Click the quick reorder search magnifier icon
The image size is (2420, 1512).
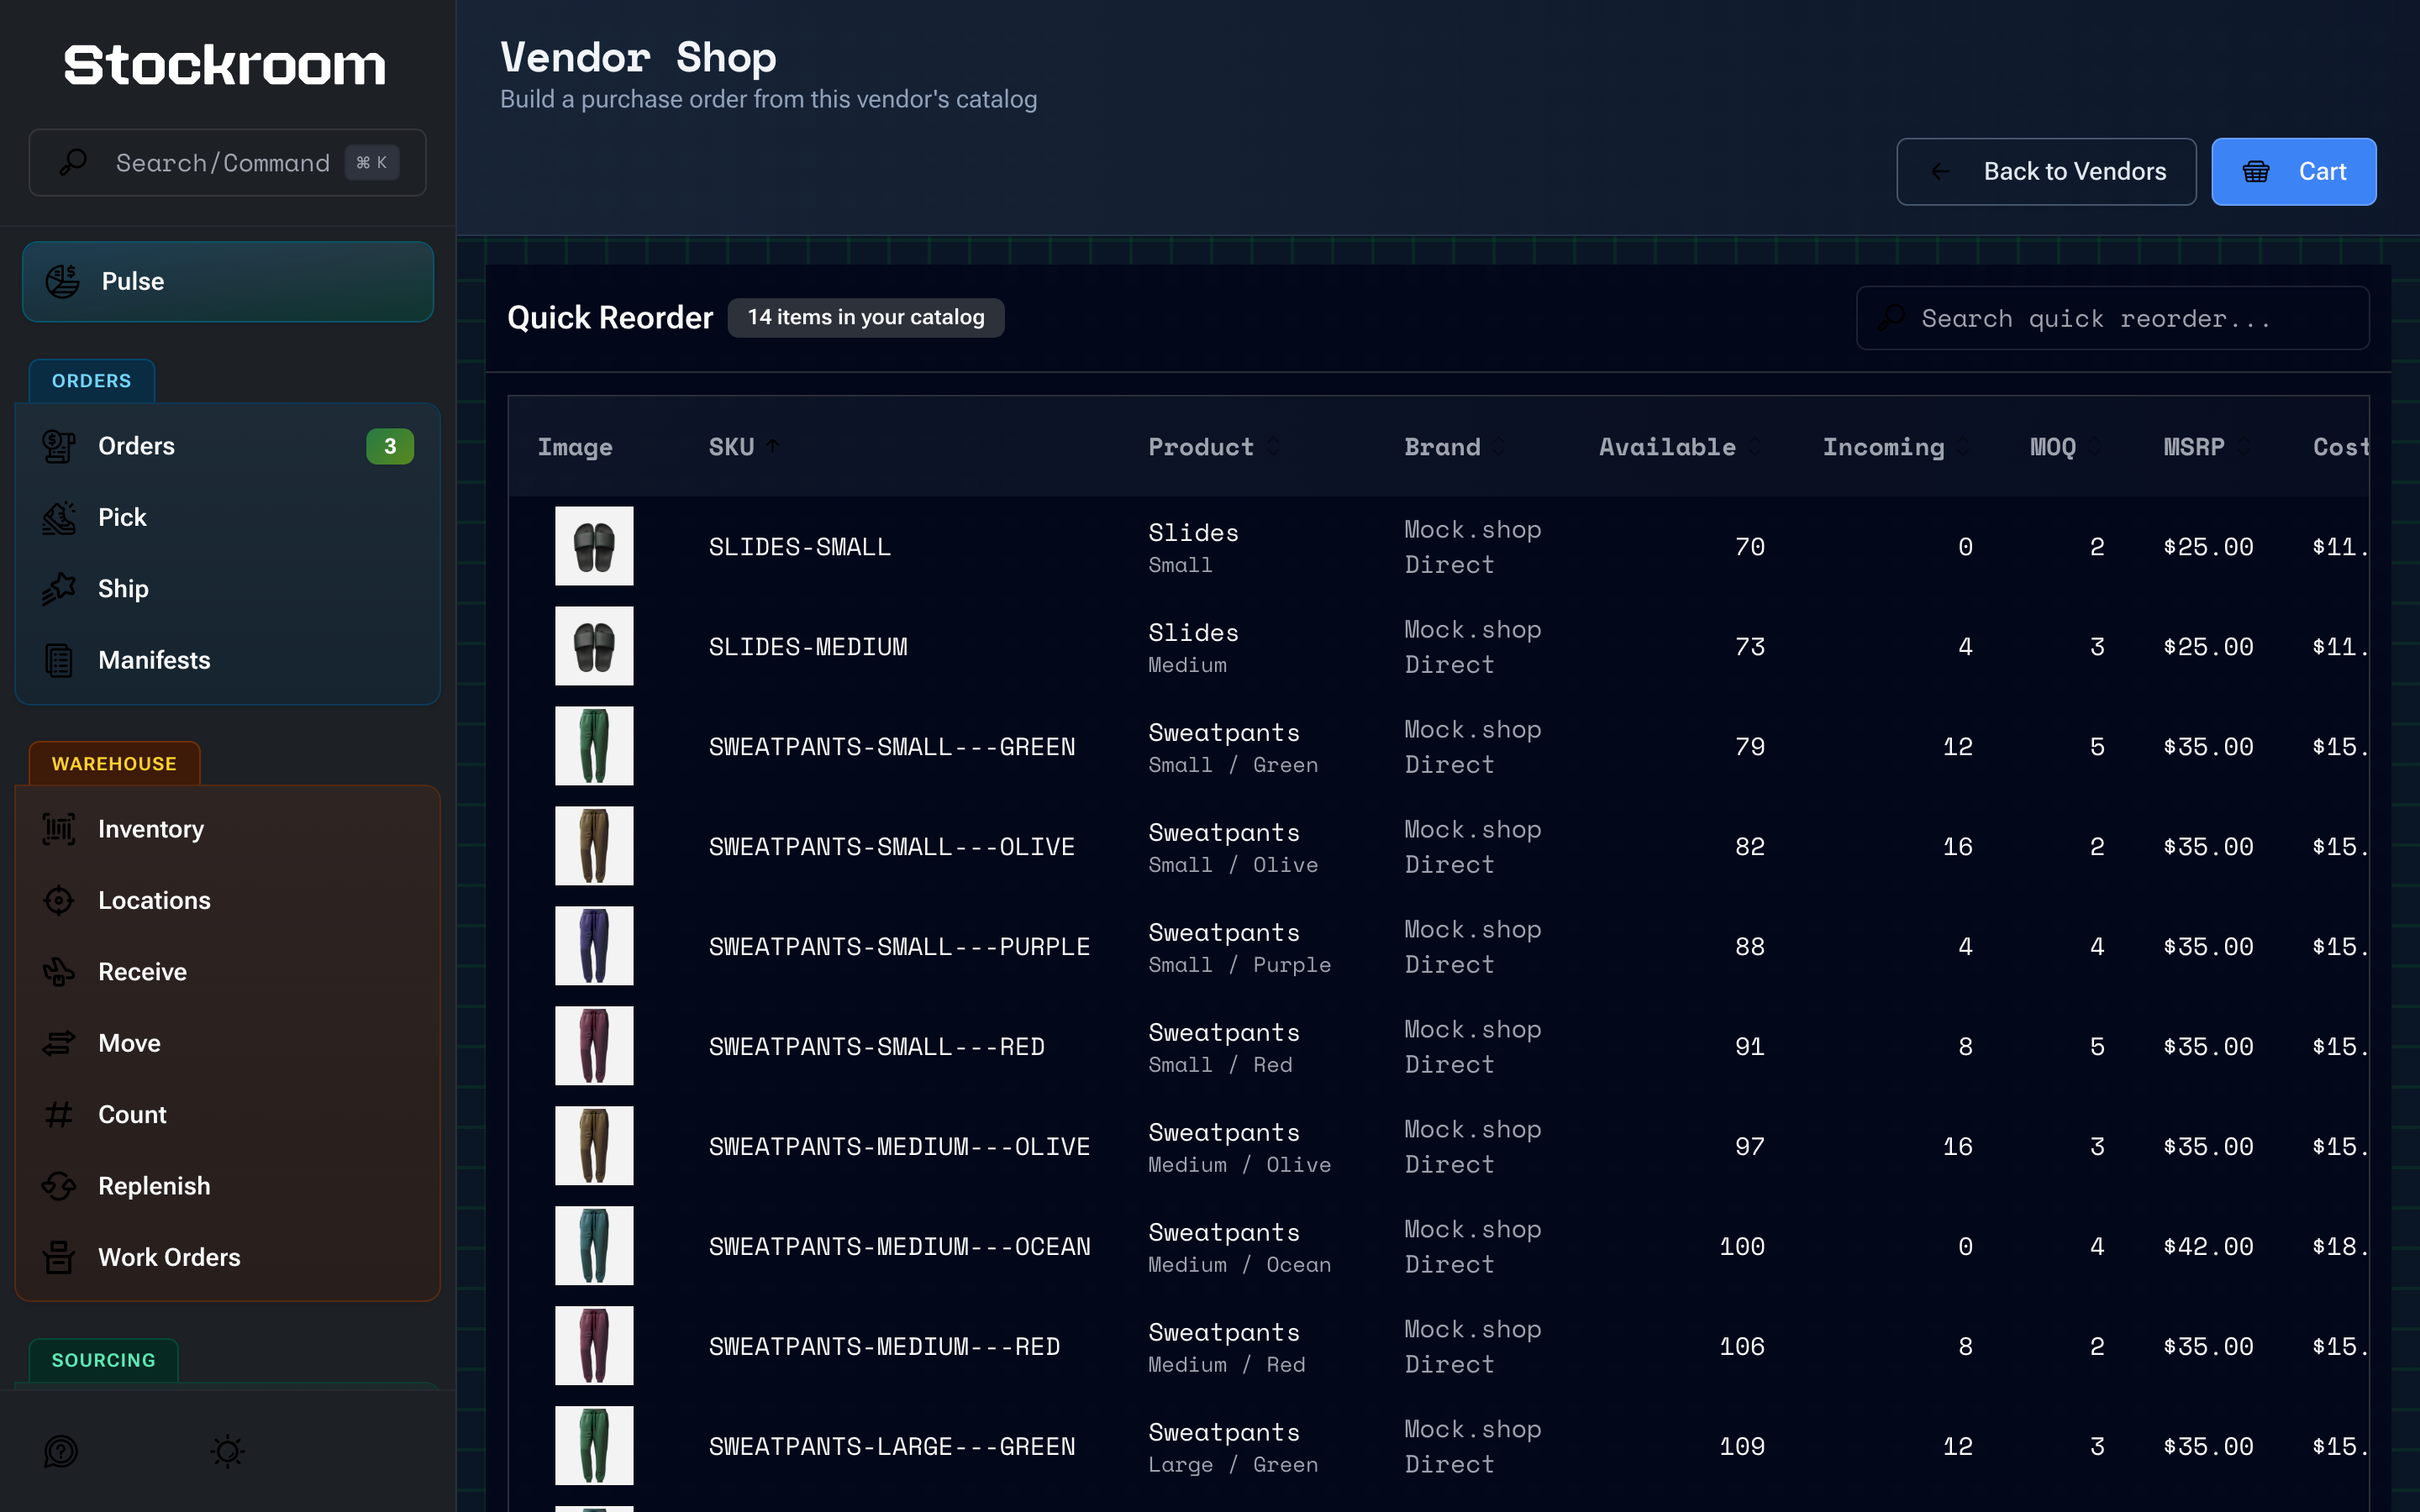[x=1891, y=318]
